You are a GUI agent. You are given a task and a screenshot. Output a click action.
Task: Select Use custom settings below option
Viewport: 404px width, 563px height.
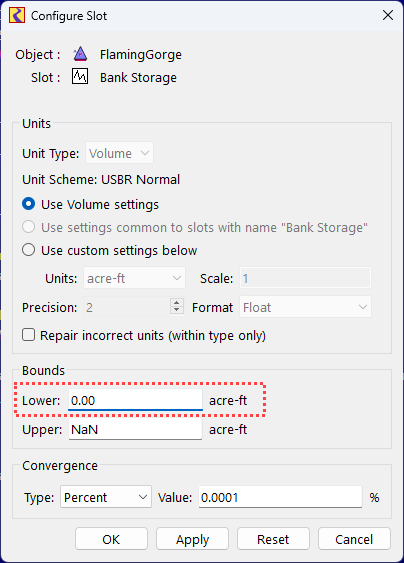pos(29,250)
